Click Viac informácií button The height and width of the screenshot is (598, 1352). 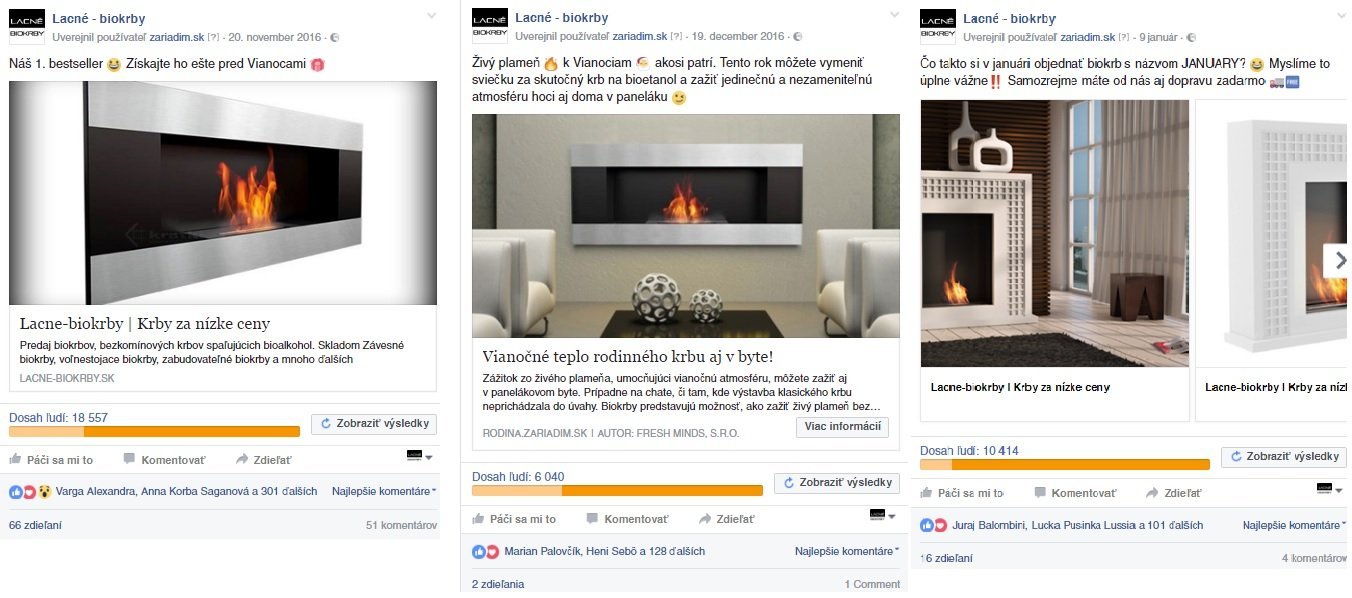coord(842,427)
